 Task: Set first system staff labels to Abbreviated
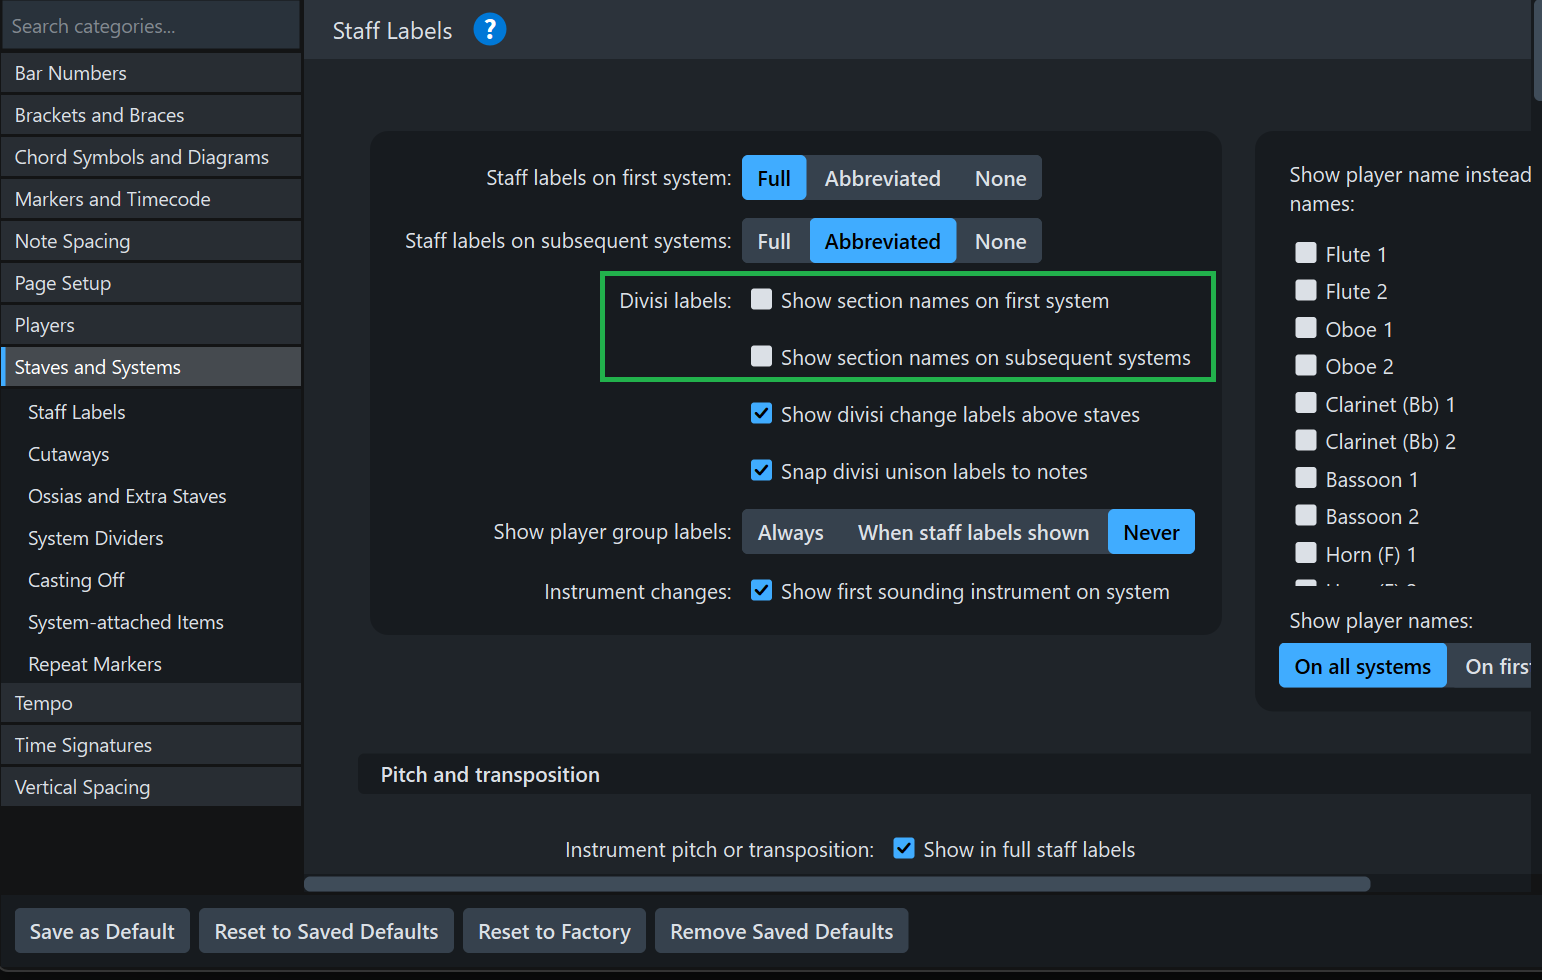click(882, 178)
